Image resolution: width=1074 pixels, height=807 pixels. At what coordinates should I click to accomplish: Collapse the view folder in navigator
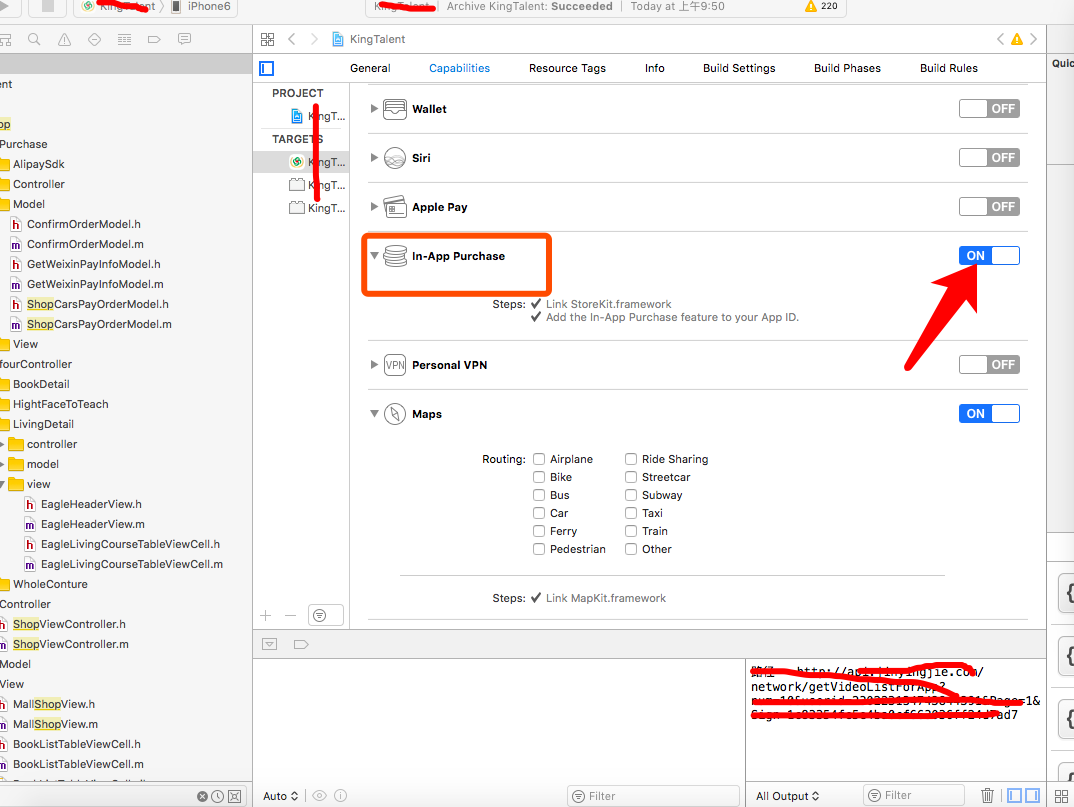pos(3,484)
